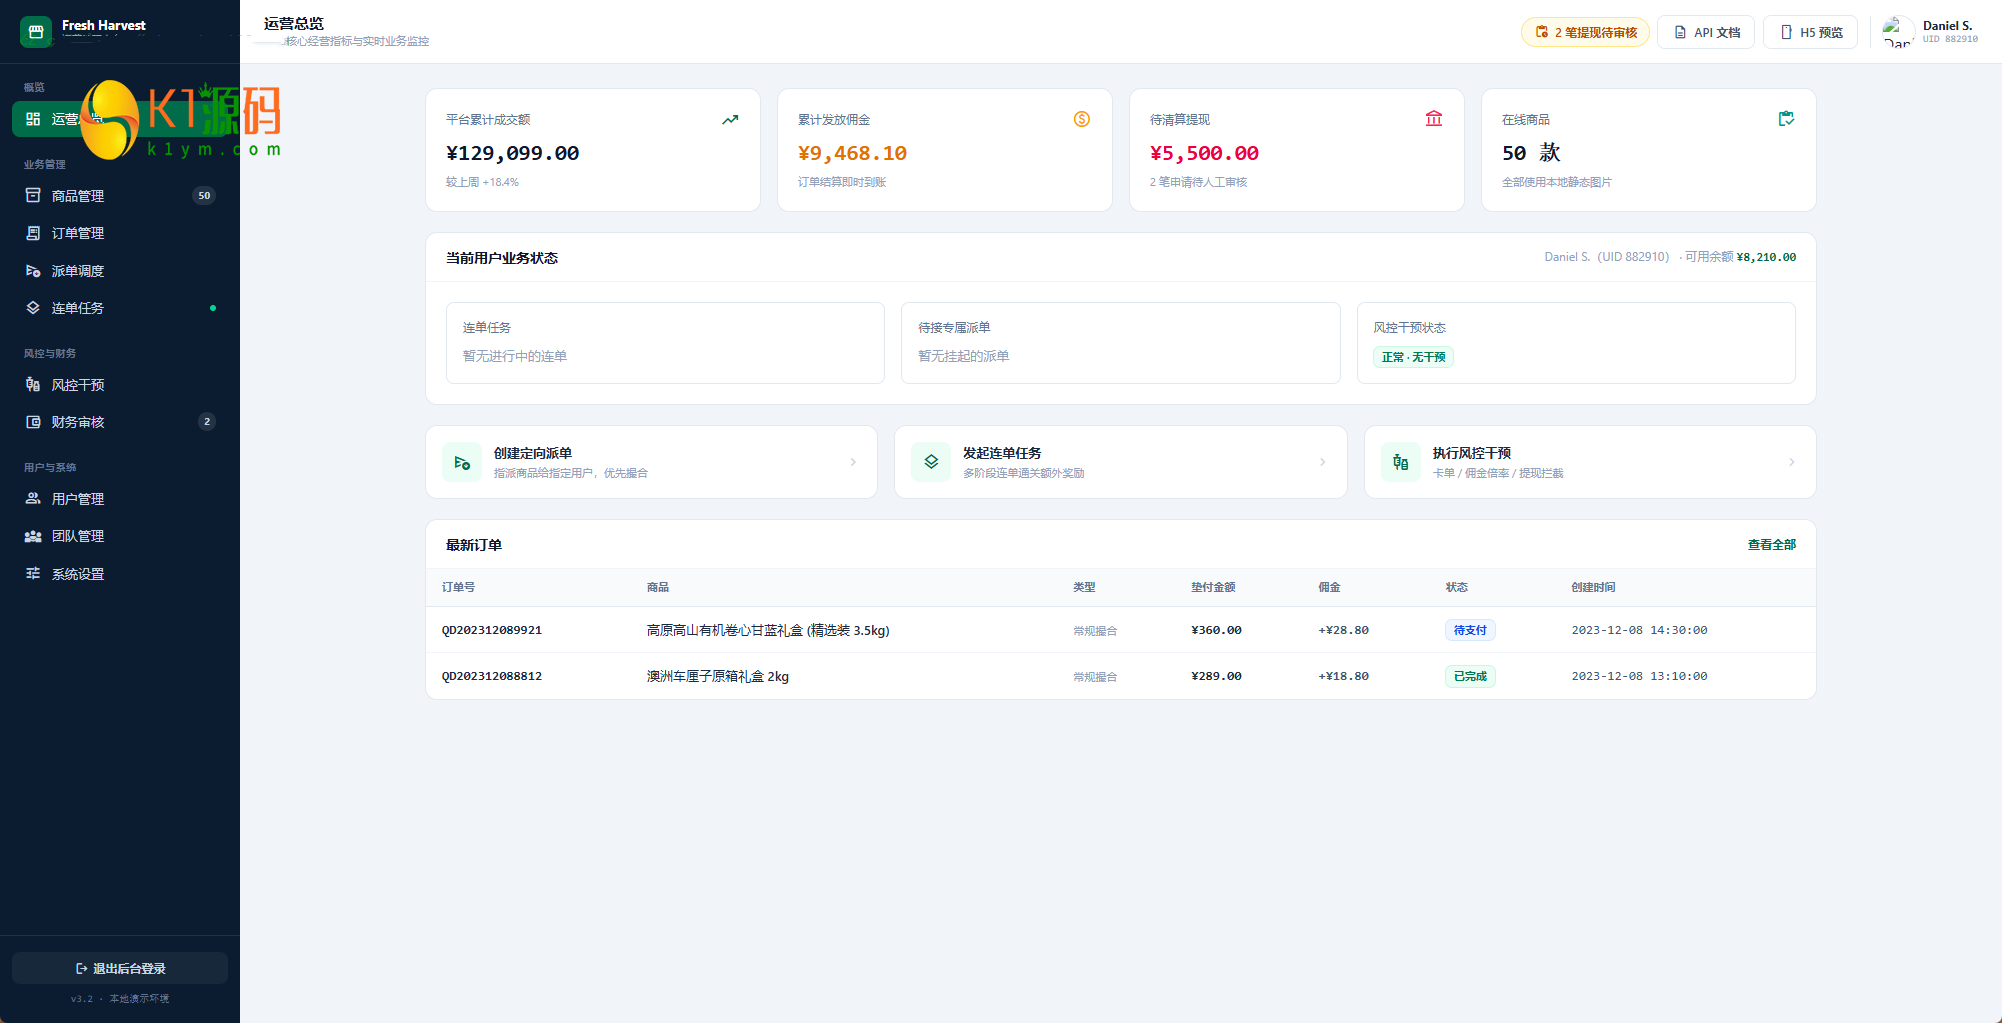The width and height of the screenshot is (2002, 1023).
Task: Click the 发起连单任务 layers icon
Action: pos(931,462)
